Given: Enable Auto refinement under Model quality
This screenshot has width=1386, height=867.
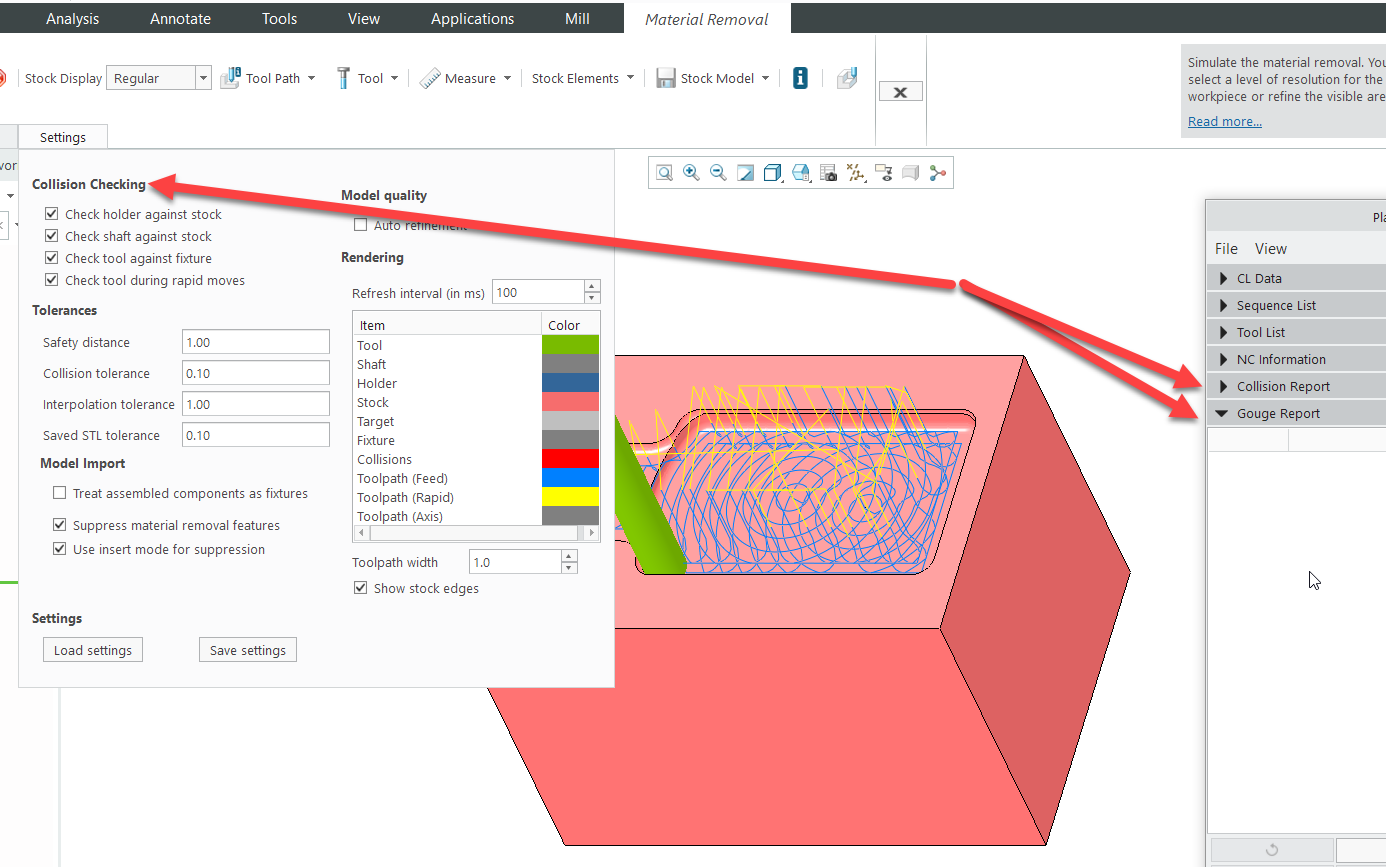Looking at the screenshot, I should [x=361, y=224].
